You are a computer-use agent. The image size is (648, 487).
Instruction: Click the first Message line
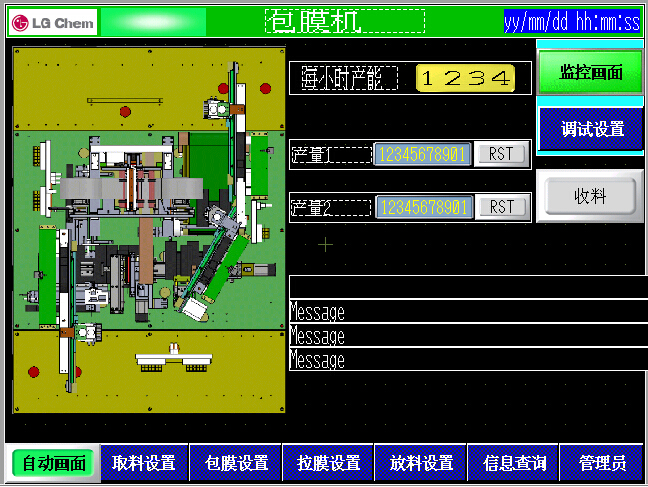point(468,311)
